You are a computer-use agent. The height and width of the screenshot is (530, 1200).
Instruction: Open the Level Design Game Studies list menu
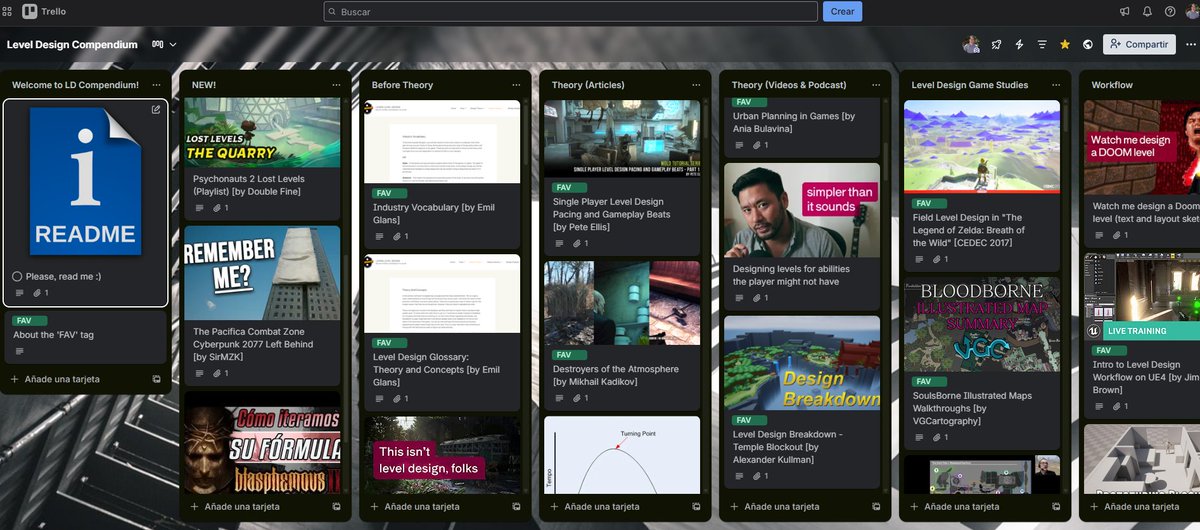click(1056, 85)
